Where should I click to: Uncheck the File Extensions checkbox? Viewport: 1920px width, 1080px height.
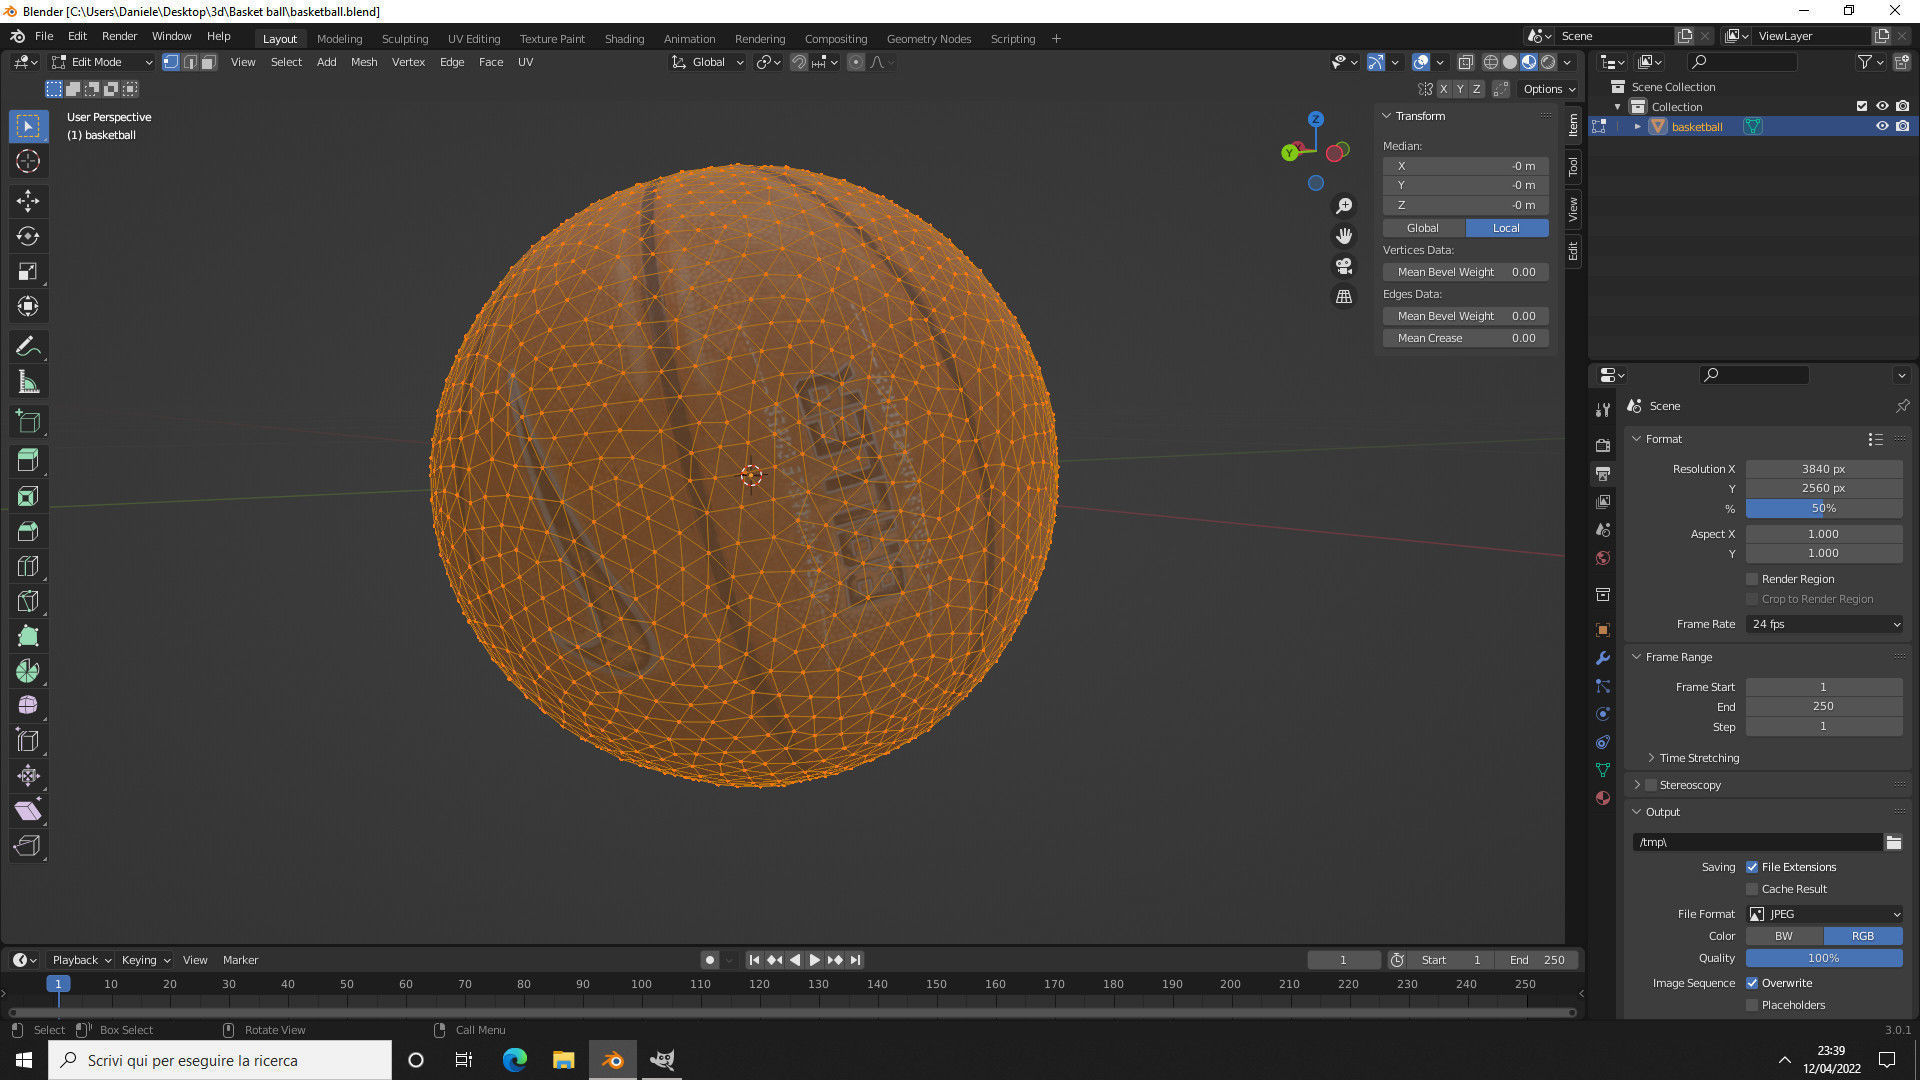tap(1752, 867)
